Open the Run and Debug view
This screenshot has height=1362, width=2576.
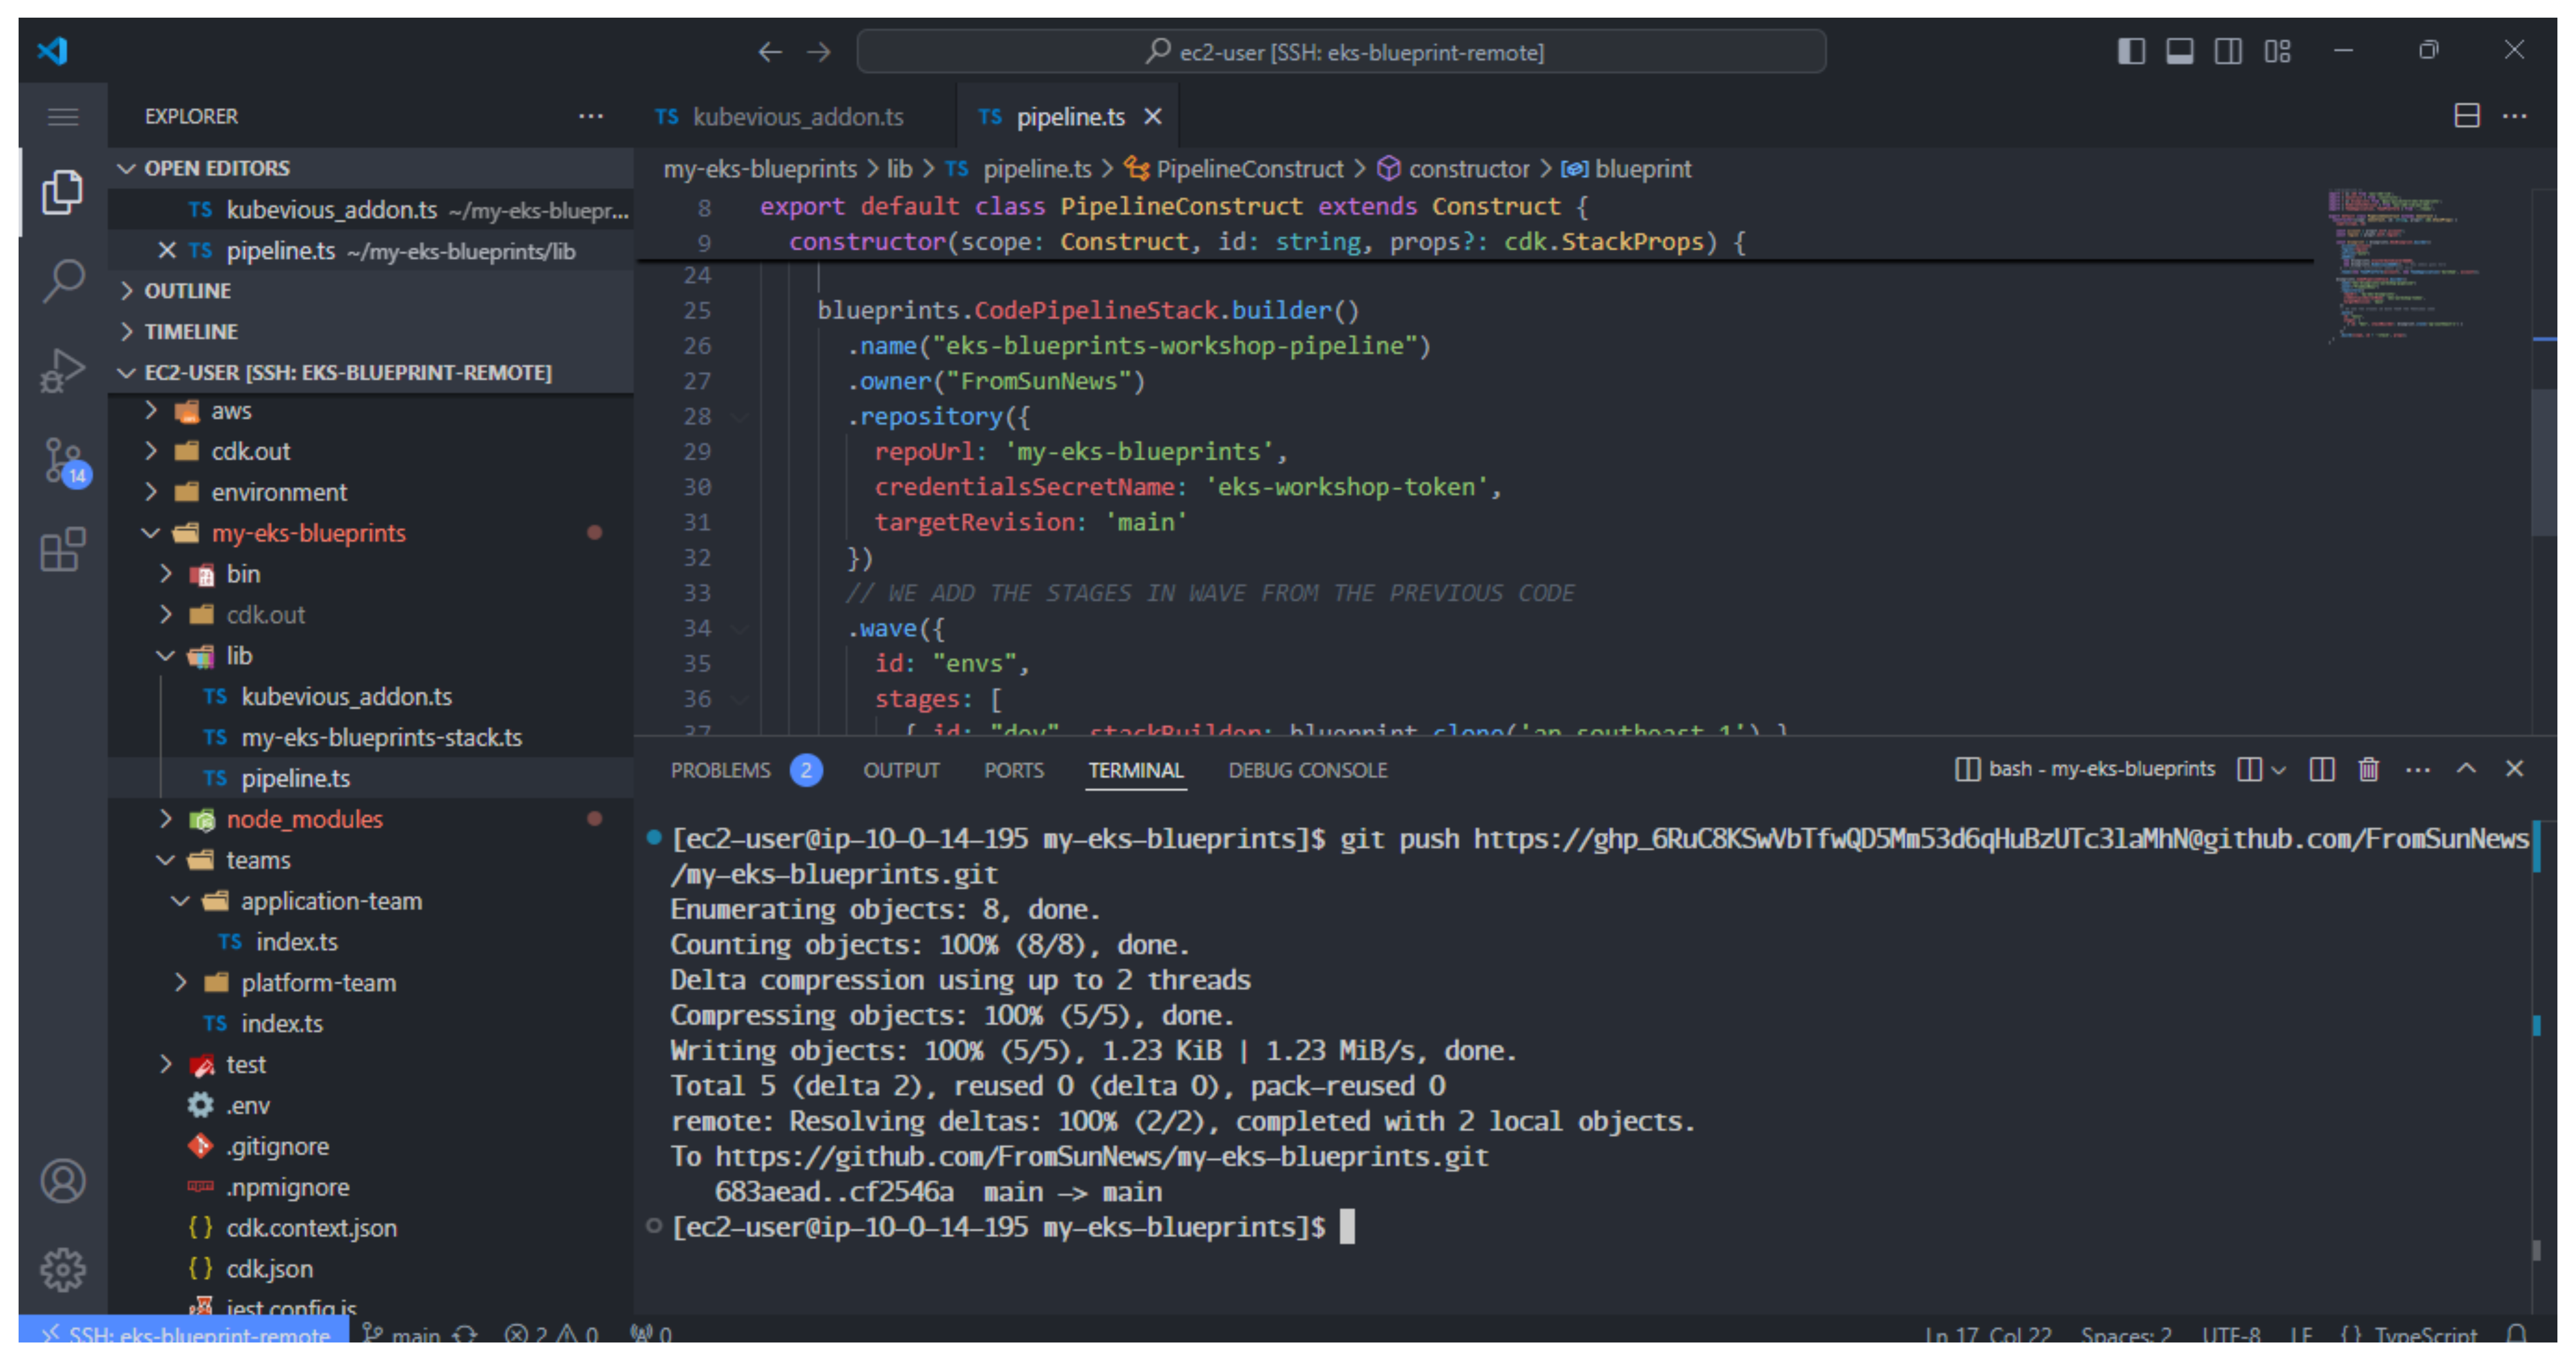click(63, 370)
